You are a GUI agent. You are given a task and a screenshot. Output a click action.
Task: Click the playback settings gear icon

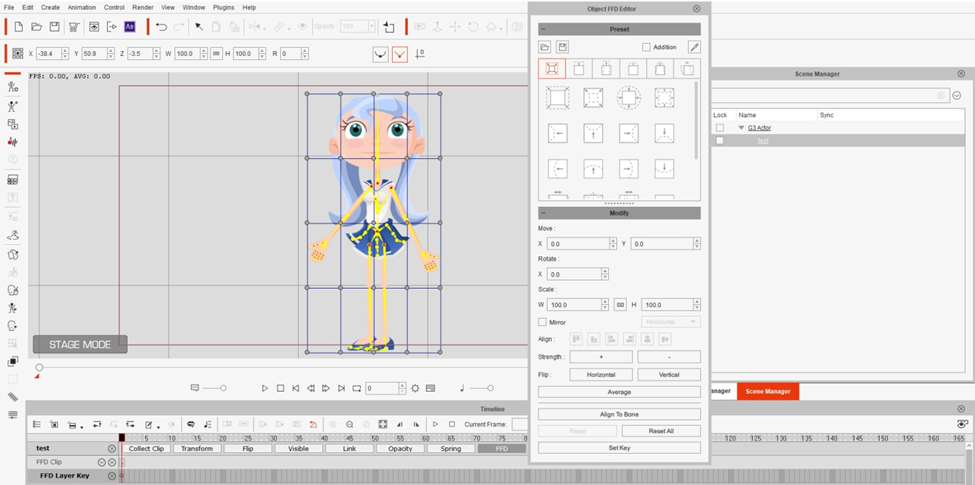[415, 388]
